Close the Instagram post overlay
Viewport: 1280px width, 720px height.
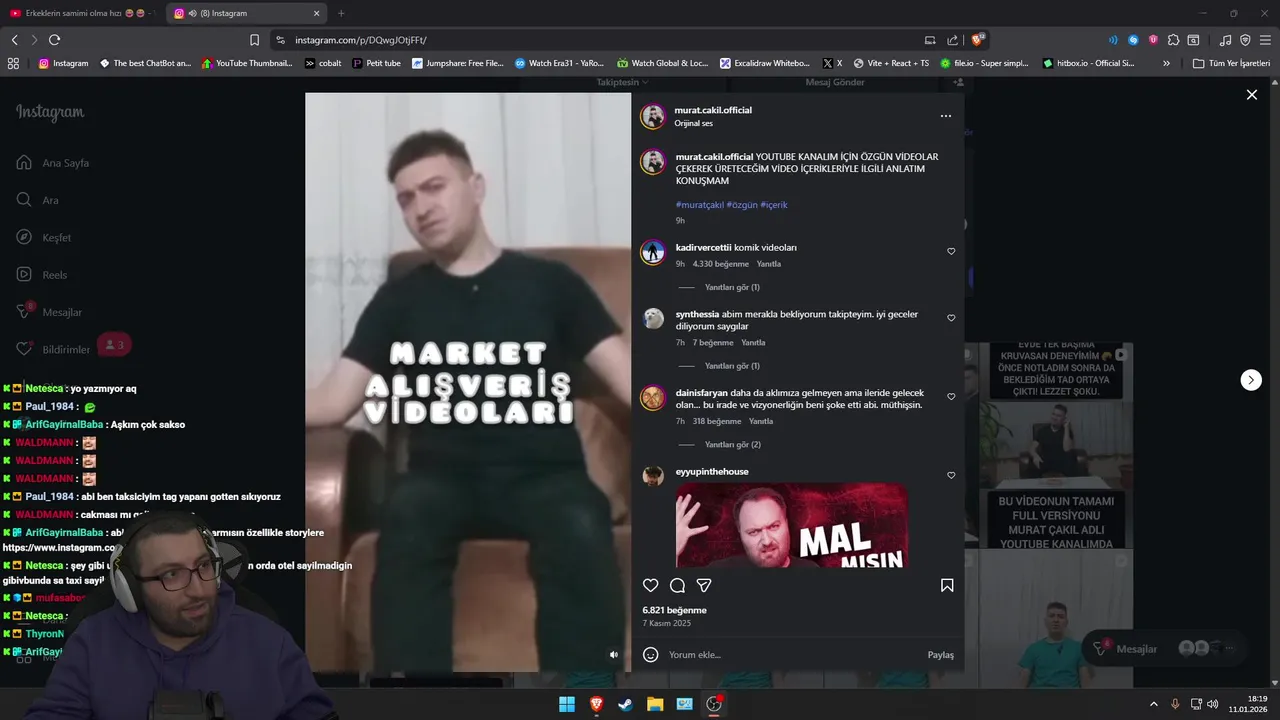tap(1251, 95)
